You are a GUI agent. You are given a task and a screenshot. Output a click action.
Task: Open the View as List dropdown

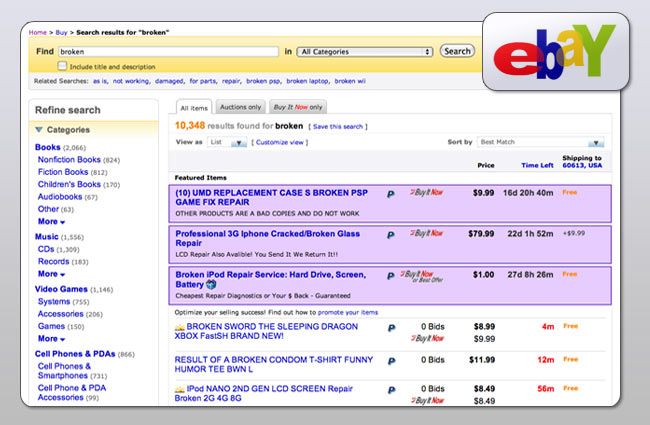227,142
